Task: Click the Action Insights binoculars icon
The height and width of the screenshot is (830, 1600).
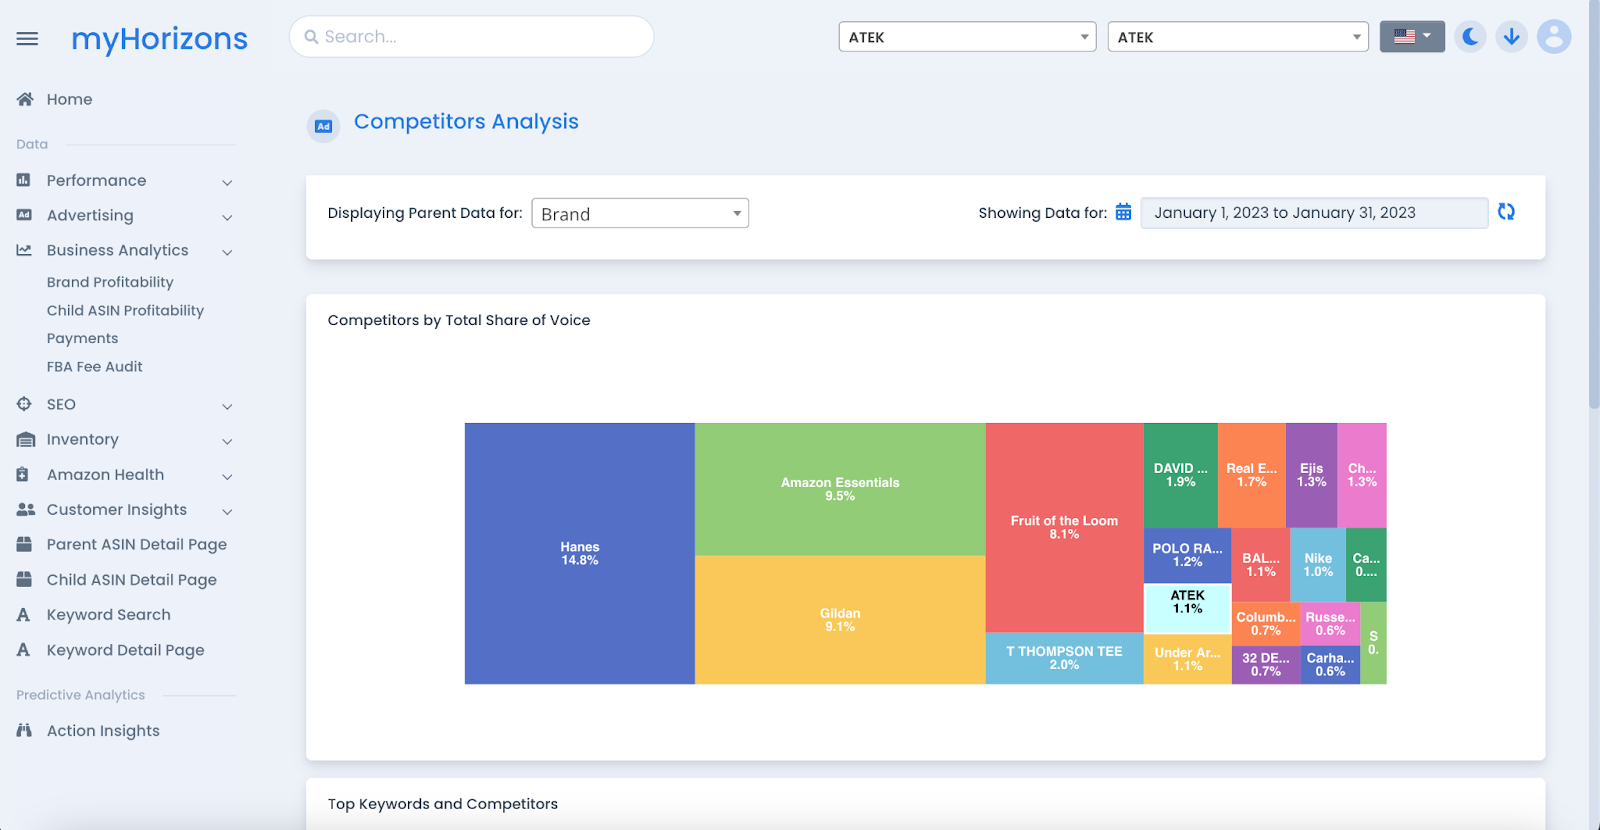Action: pyautogui.click(x=24, y=730)
